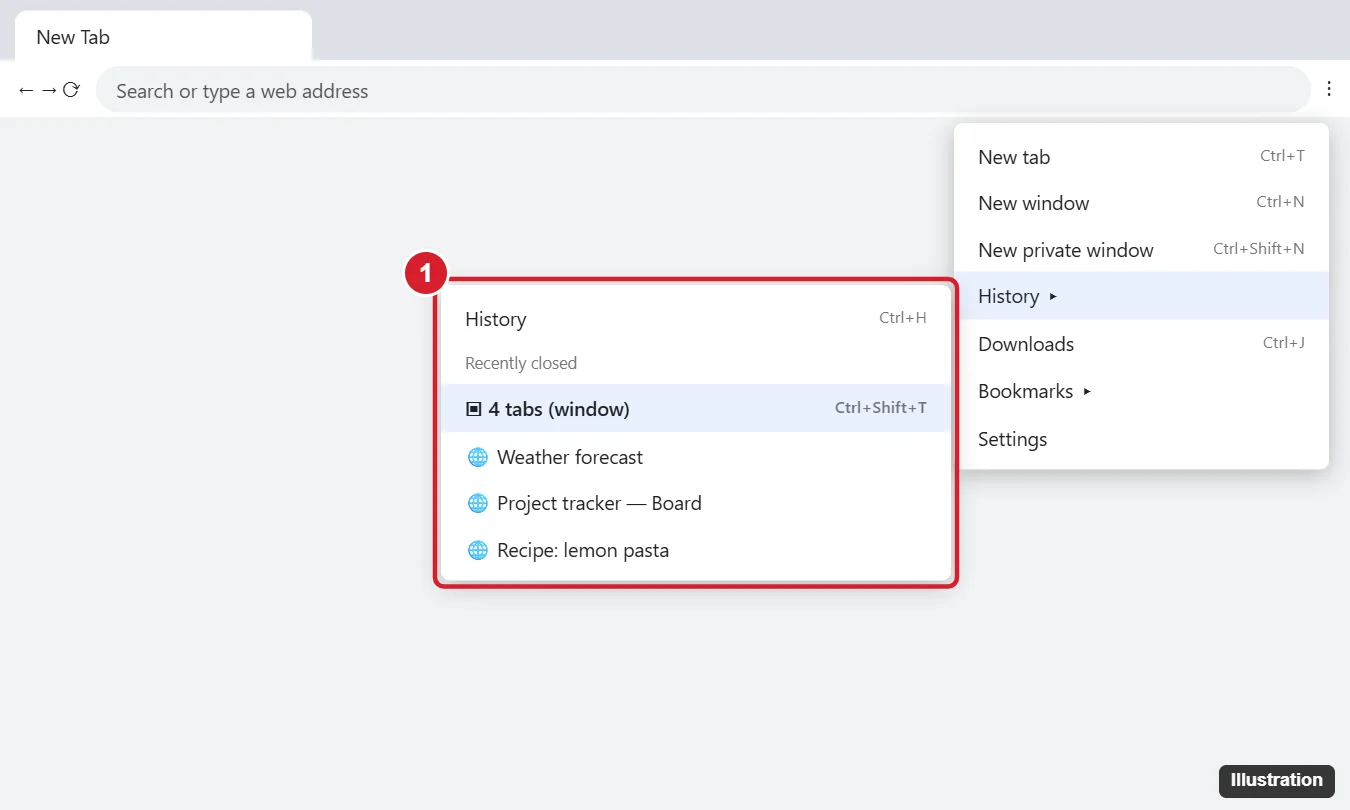Viewport: 1350px width, 810px height.
Task: Expand the Bookmarks submenu arrow
Action: click(x=1087, y=392)
